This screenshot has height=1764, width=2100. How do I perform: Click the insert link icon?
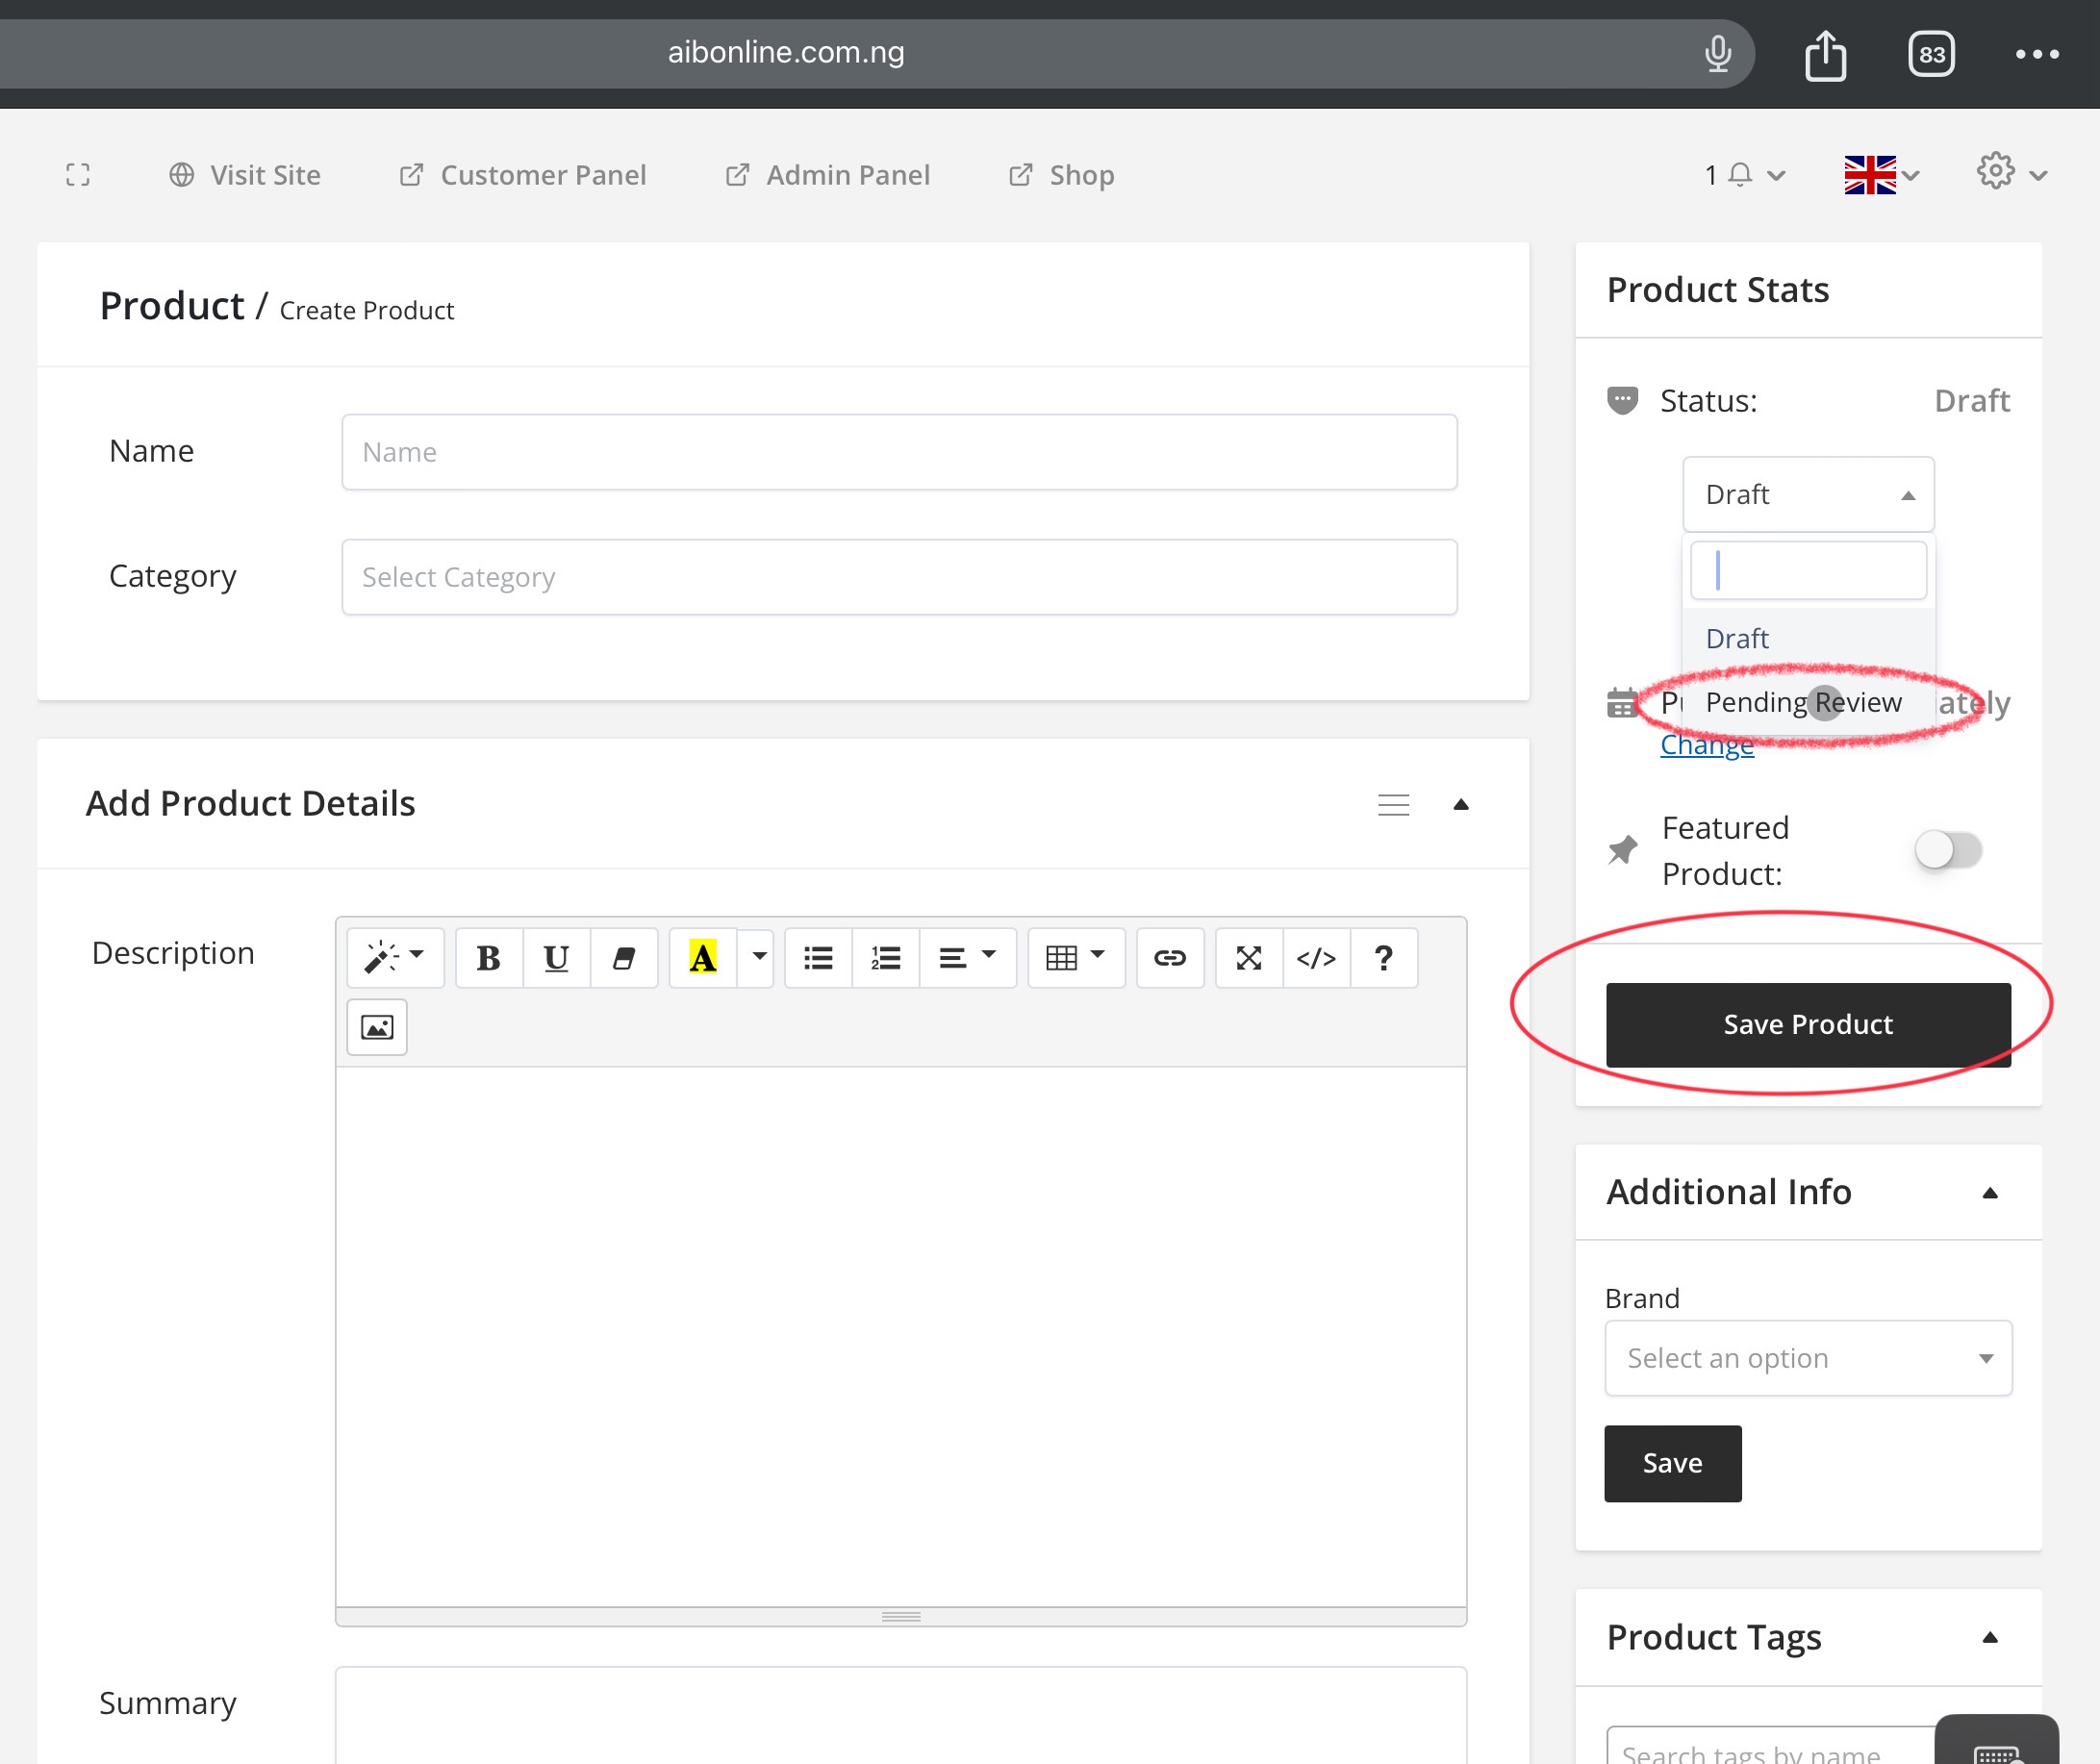(x=1170, y=958)
